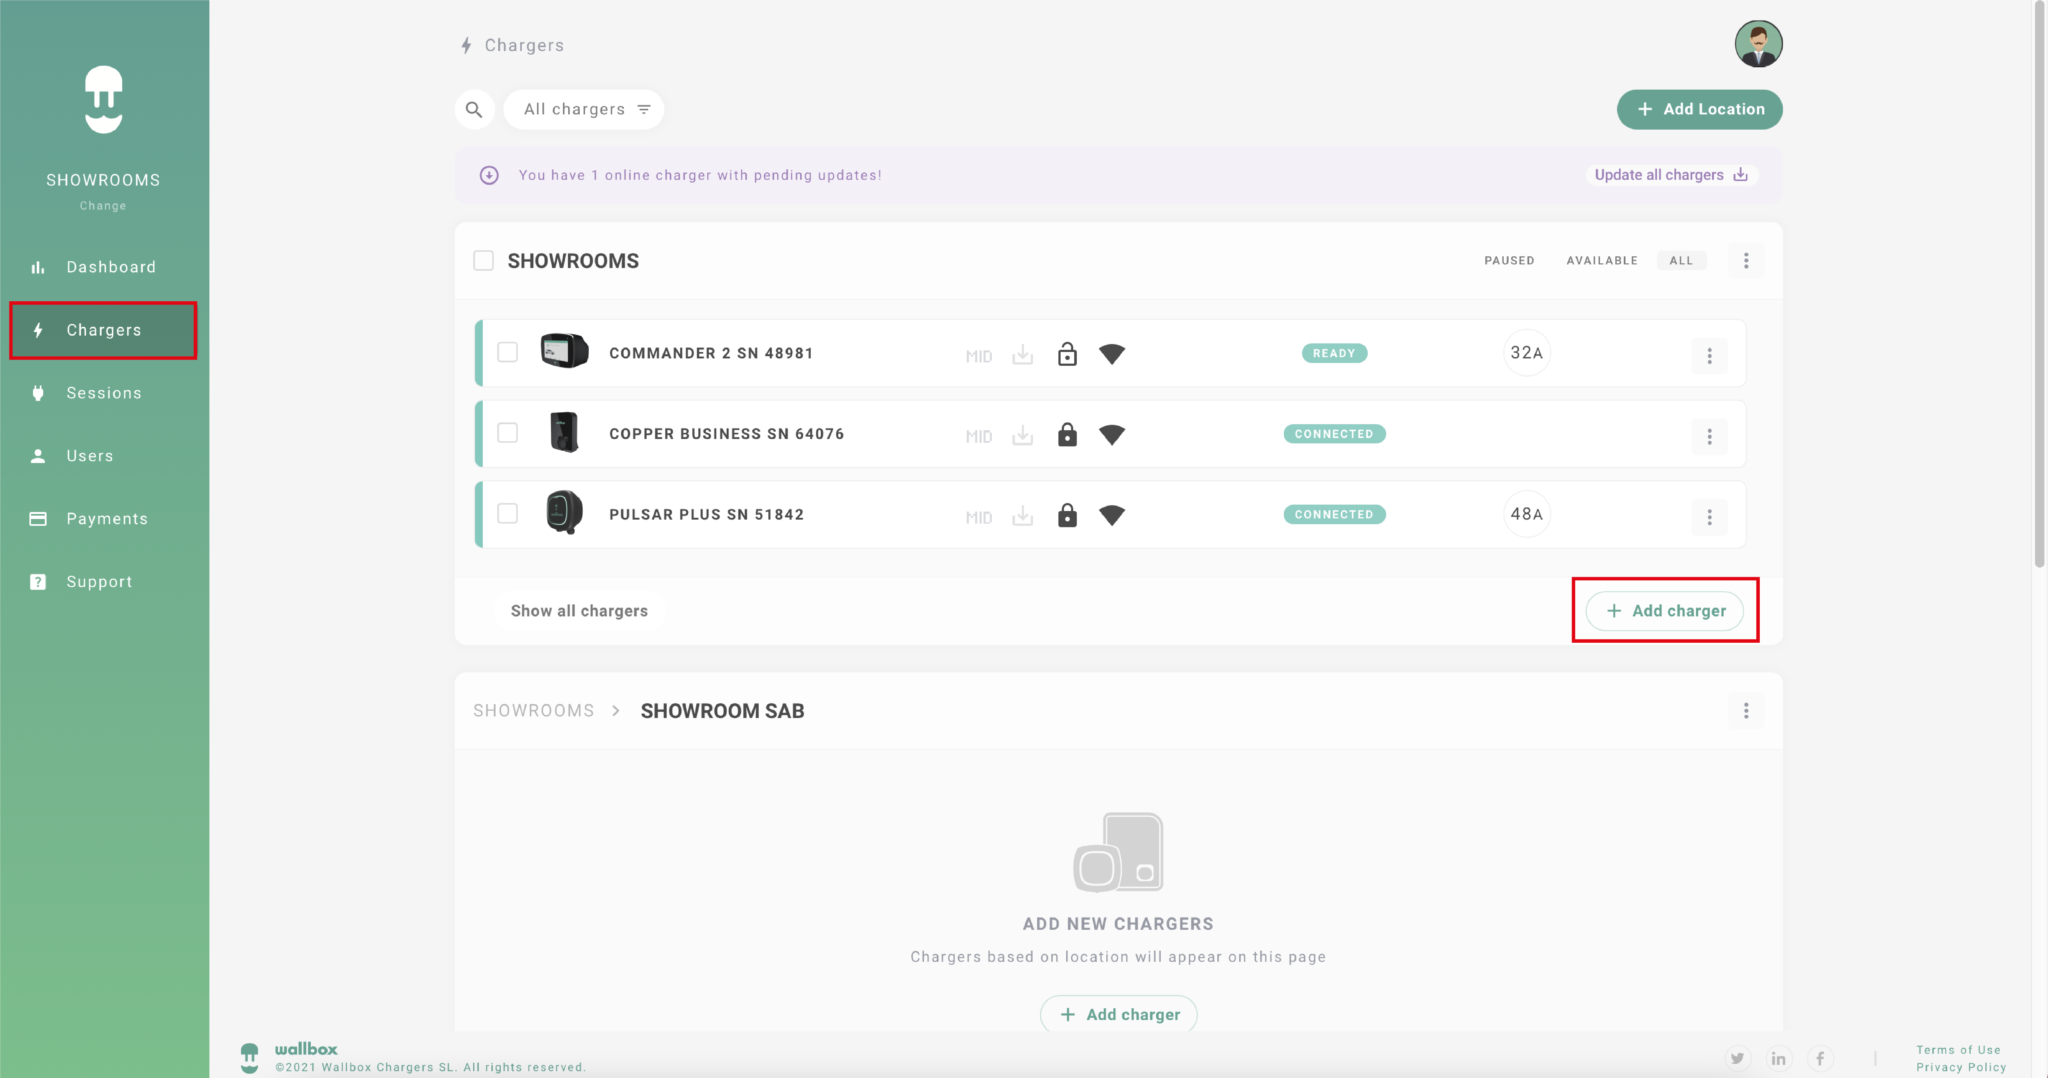Click the Wi-Fi icon for Copper Business
Image resolution: width=2048 pixels, height=1078 pixels.
pos(1111,435)
